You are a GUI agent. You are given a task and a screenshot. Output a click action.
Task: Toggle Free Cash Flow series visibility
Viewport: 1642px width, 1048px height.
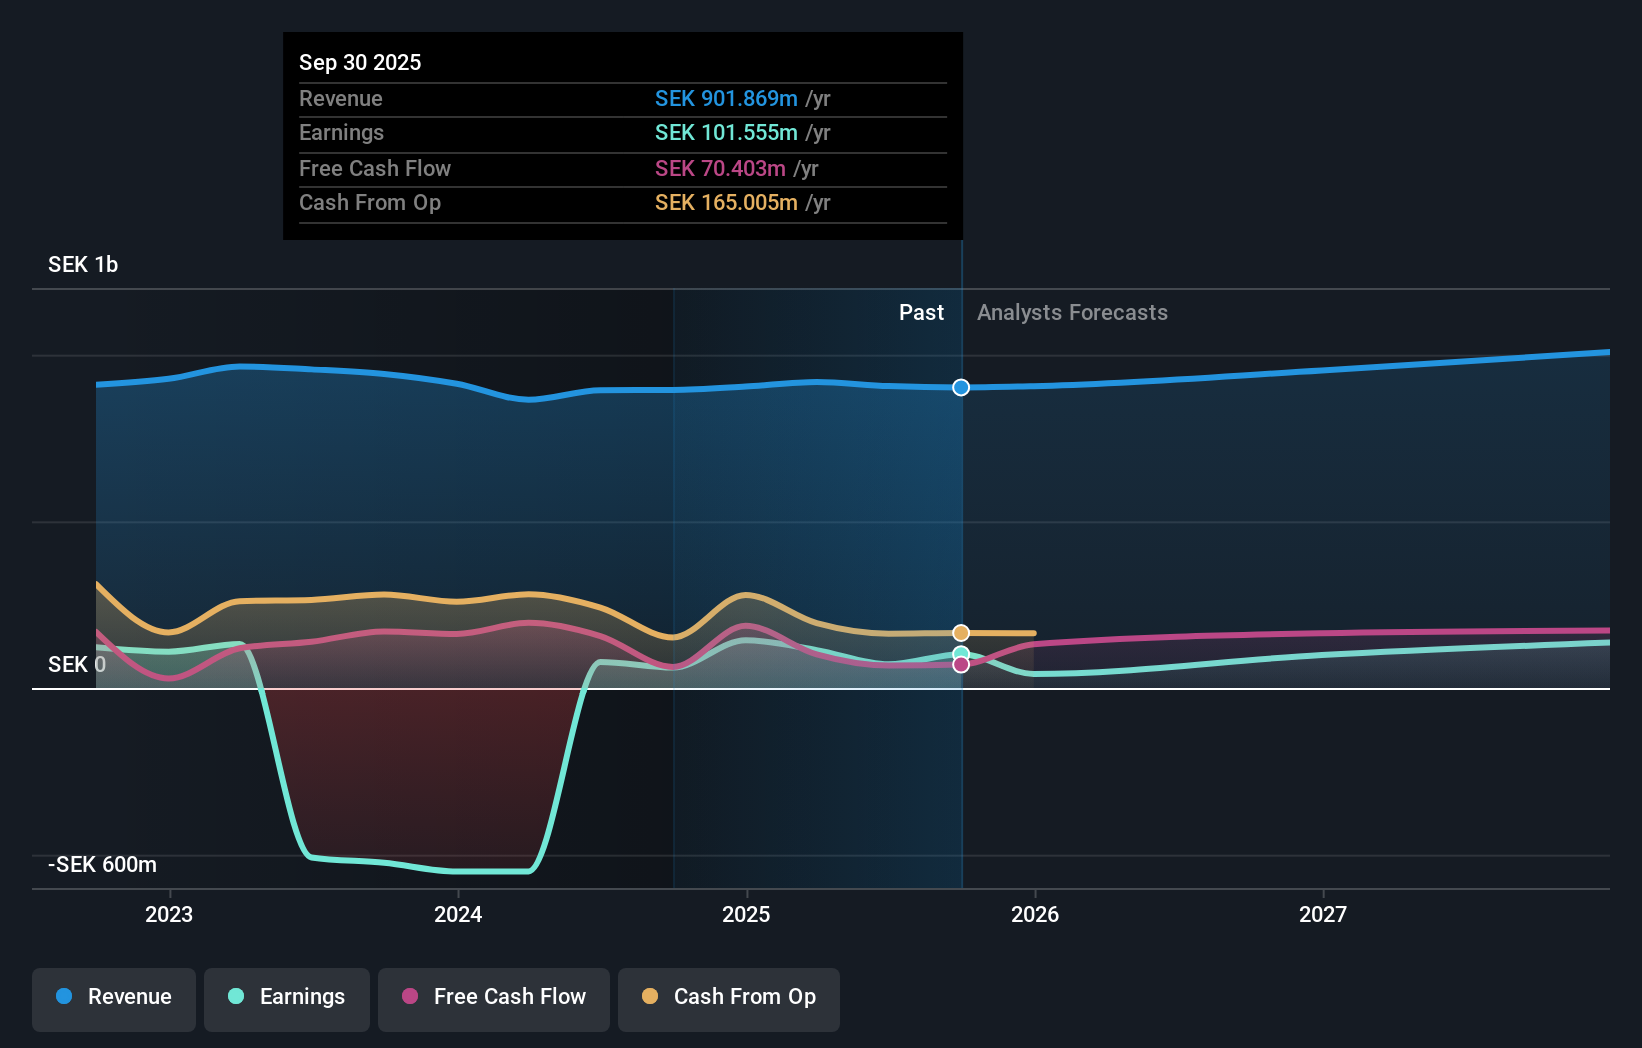[x=493, y=997]
